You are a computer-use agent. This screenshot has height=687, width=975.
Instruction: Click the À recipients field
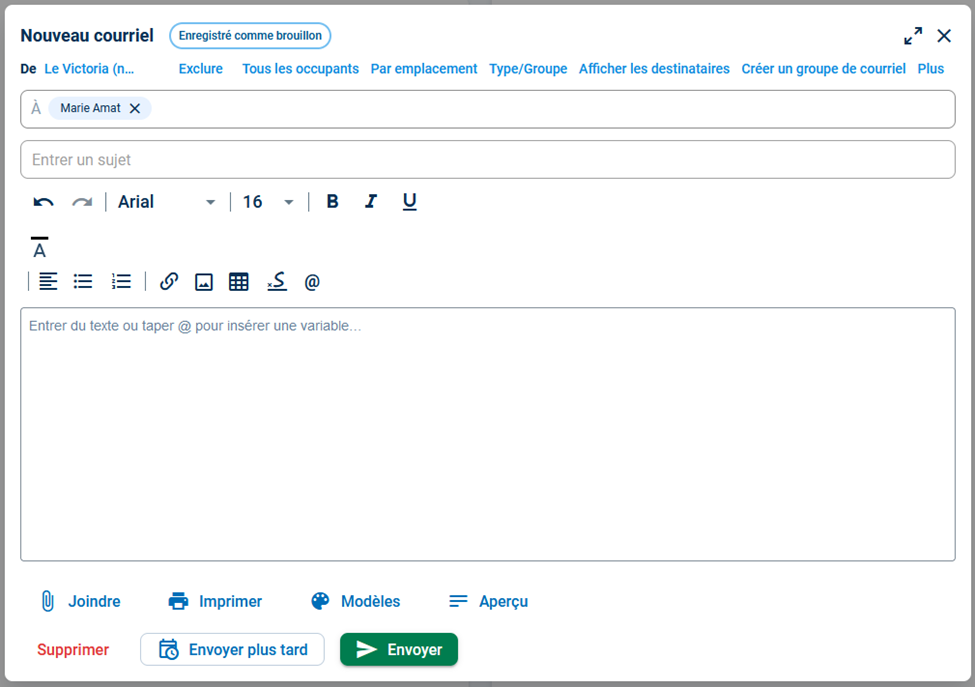click(488, 109)
